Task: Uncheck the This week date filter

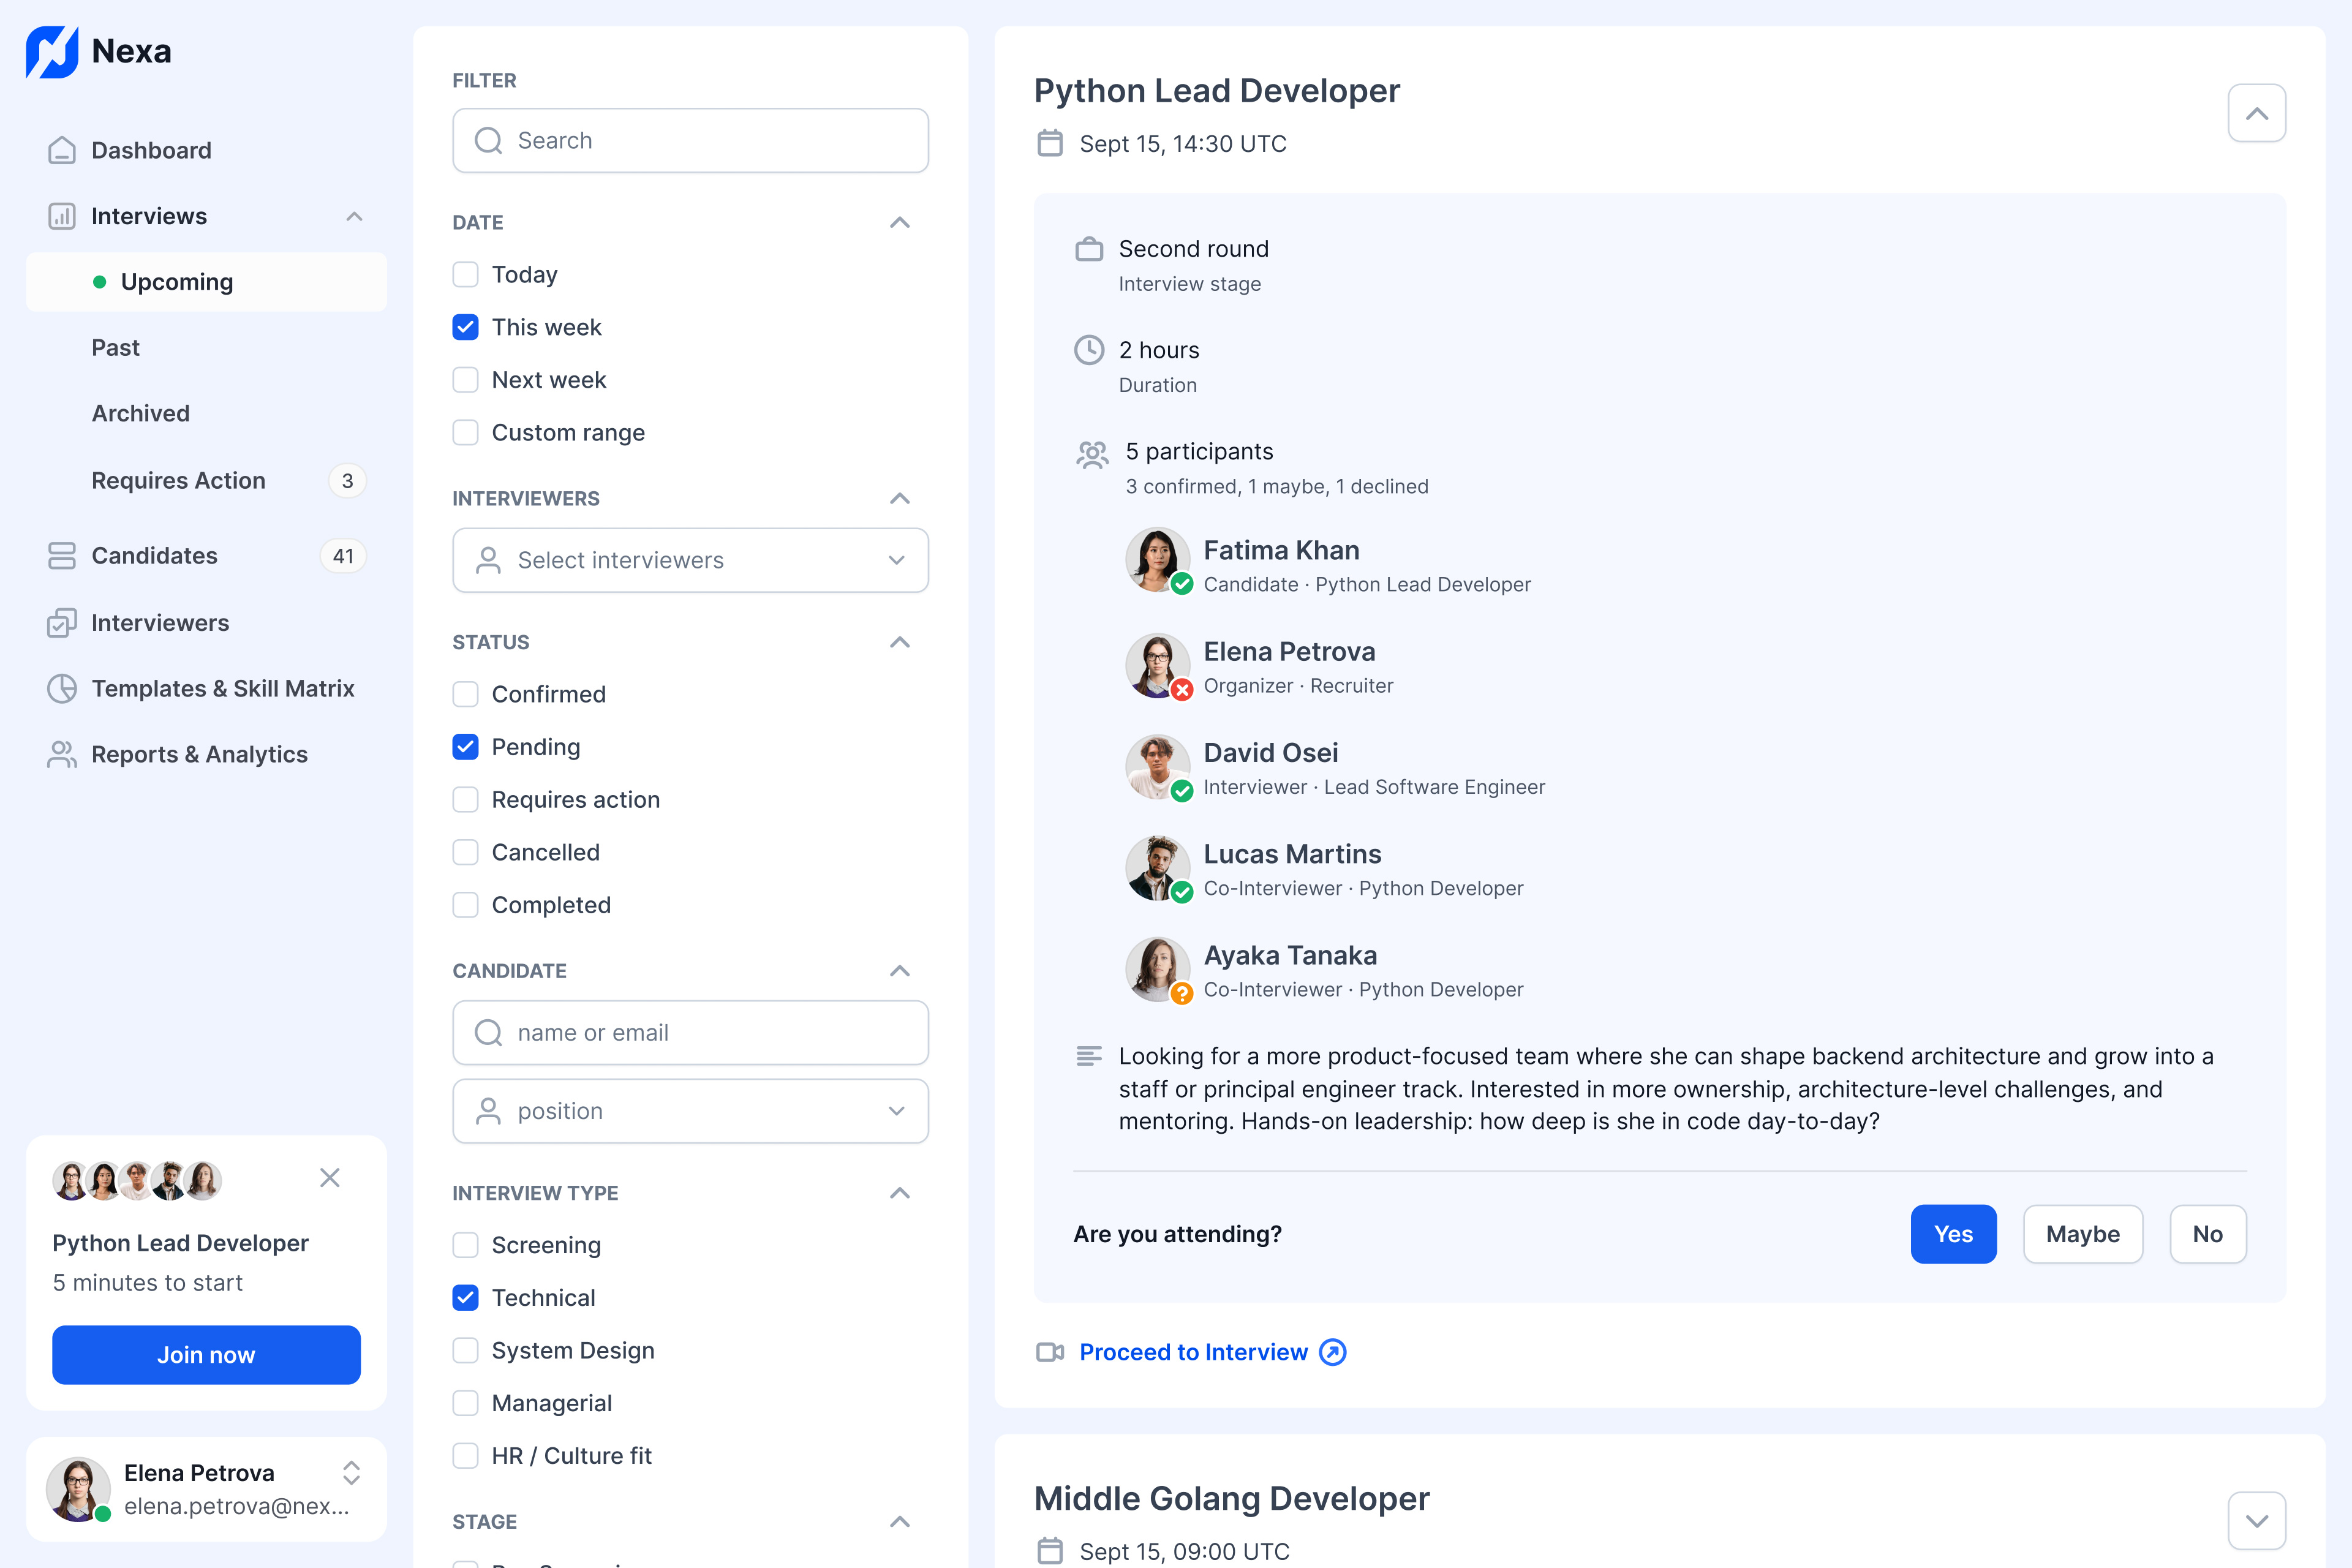Action: 465,327
